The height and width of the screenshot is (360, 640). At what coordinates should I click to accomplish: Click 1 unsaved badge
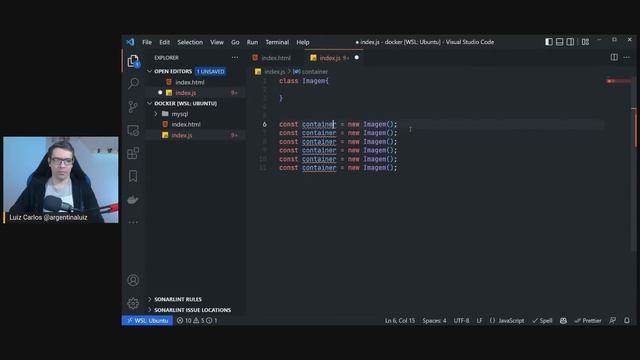point(211,71)
